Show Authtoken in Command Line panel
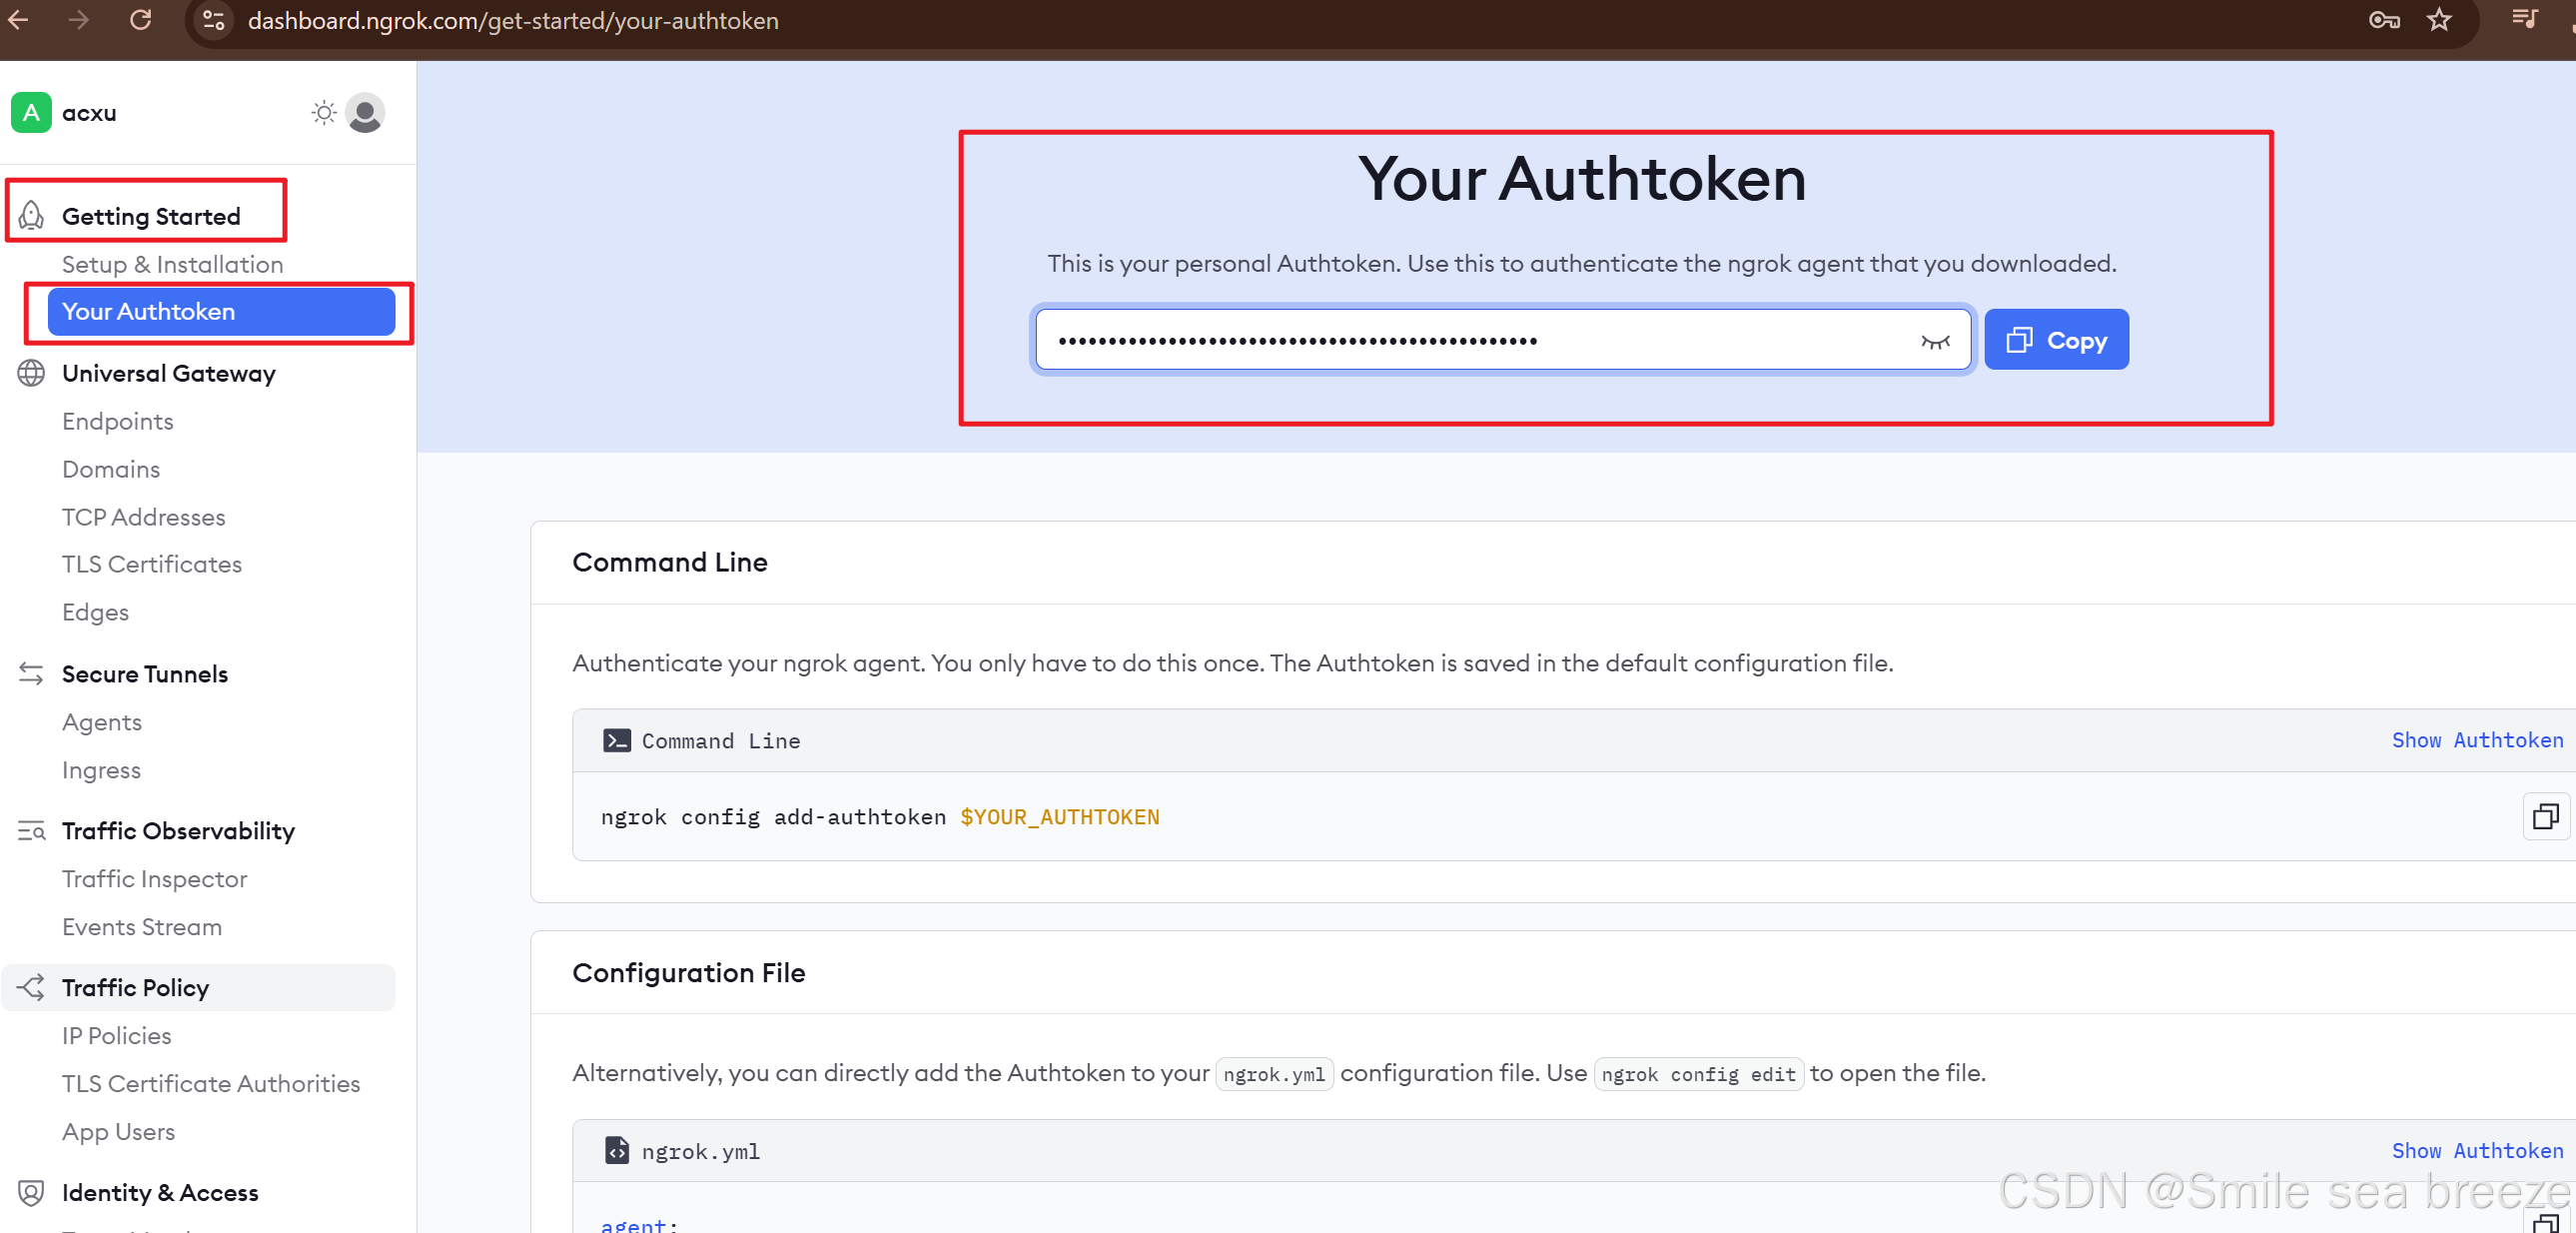Viewport: 2576px width, 1233px height. (2477, 740)
